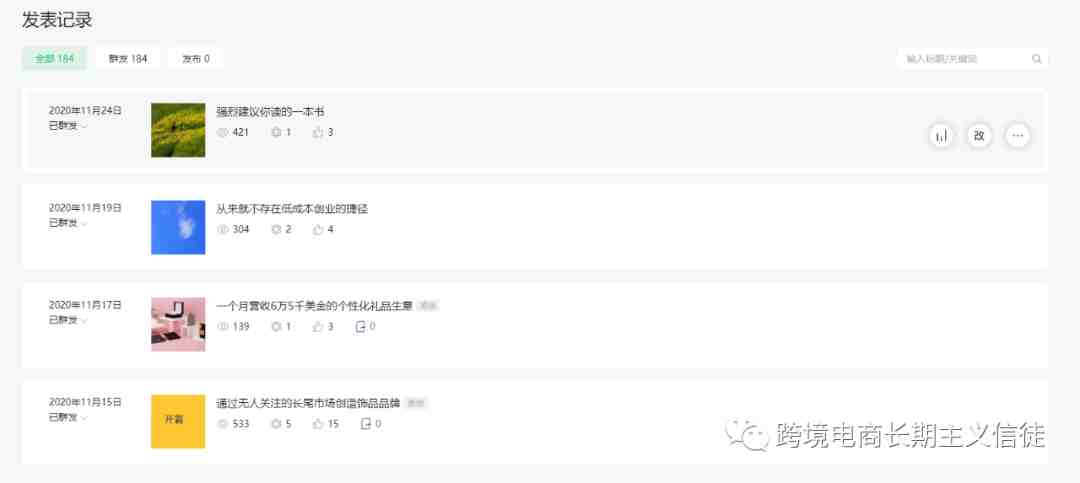Open article 强烈建议你读的一本书
The image size is (1080, 483).
270,112
